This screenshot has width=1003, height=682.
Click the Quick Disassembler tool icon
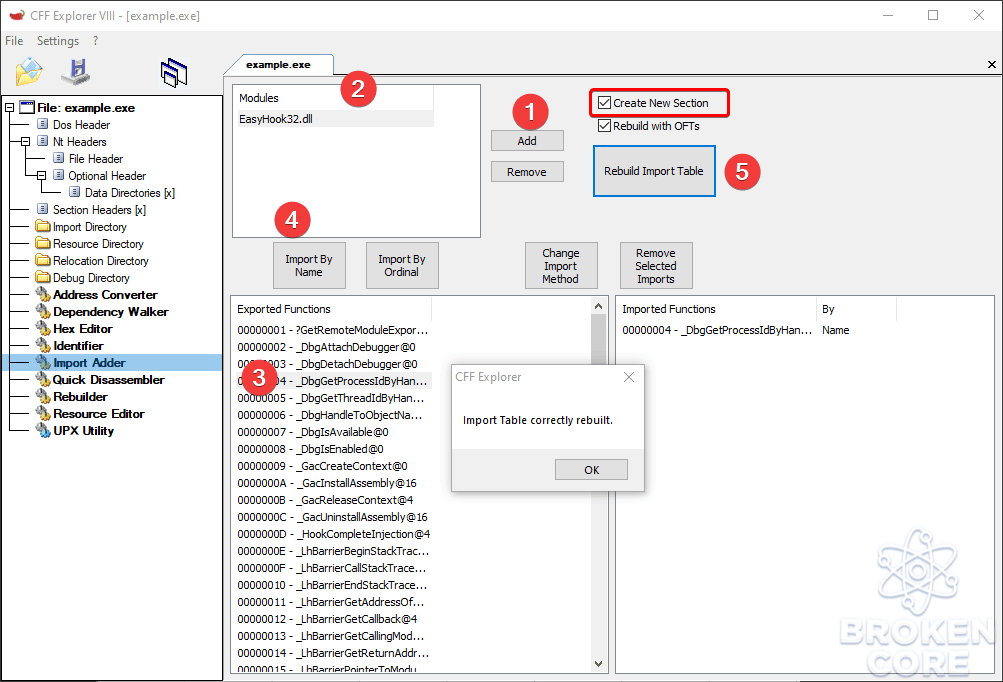[43, 379]
